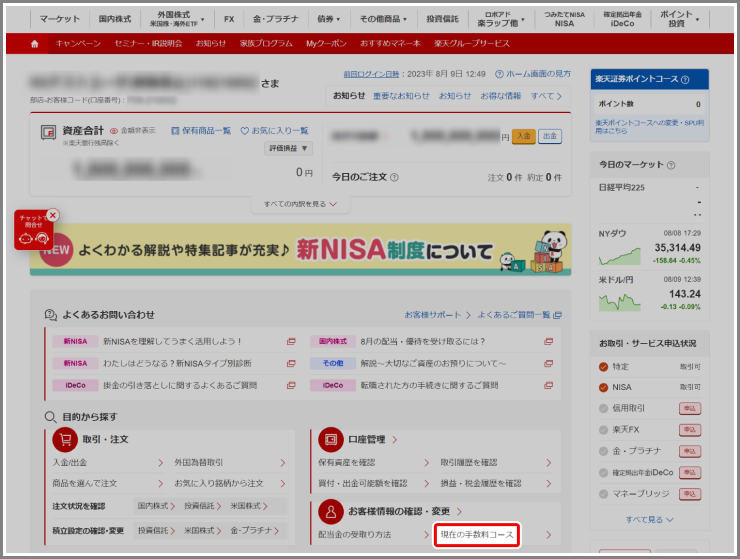Open external icon for 掛金の引き落とし

(x=291, y=386)
